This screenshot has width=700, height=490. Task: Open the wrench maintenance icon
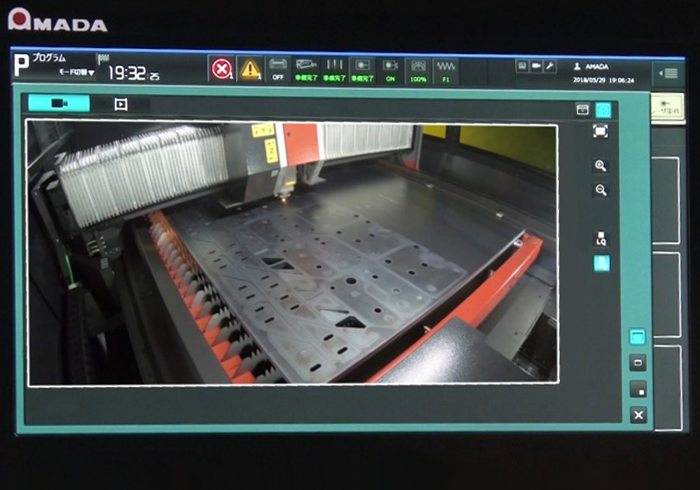click(x=550, y=67)
